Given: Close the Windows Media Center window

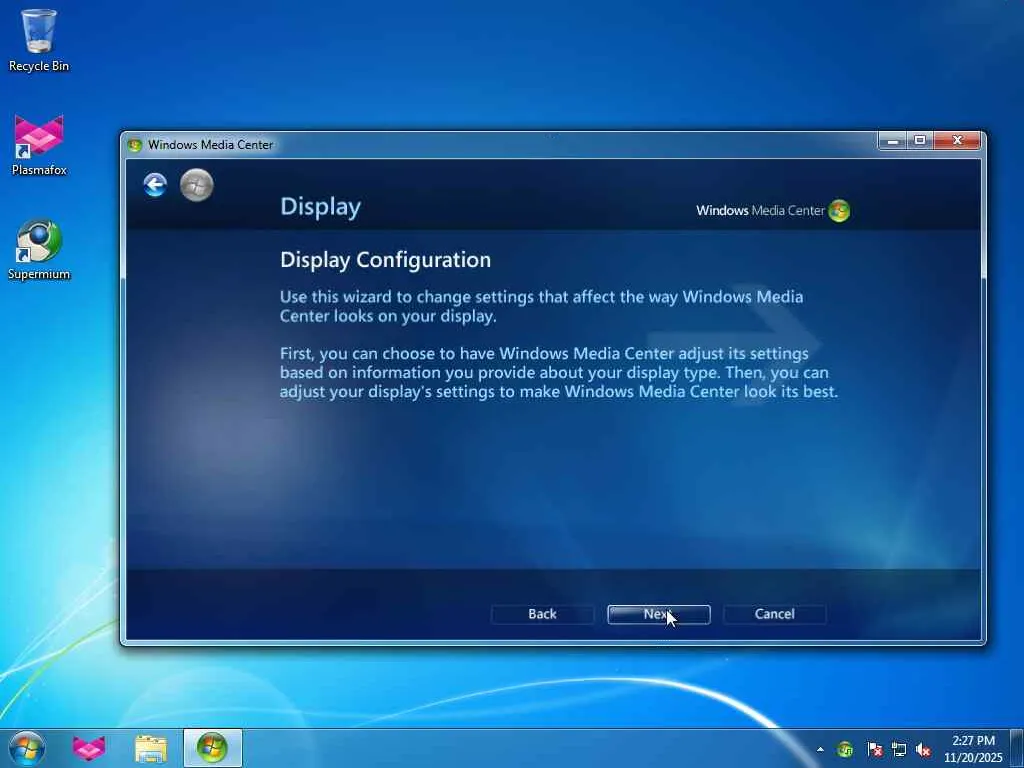Looking at the screenshot, I should (957, 140).
